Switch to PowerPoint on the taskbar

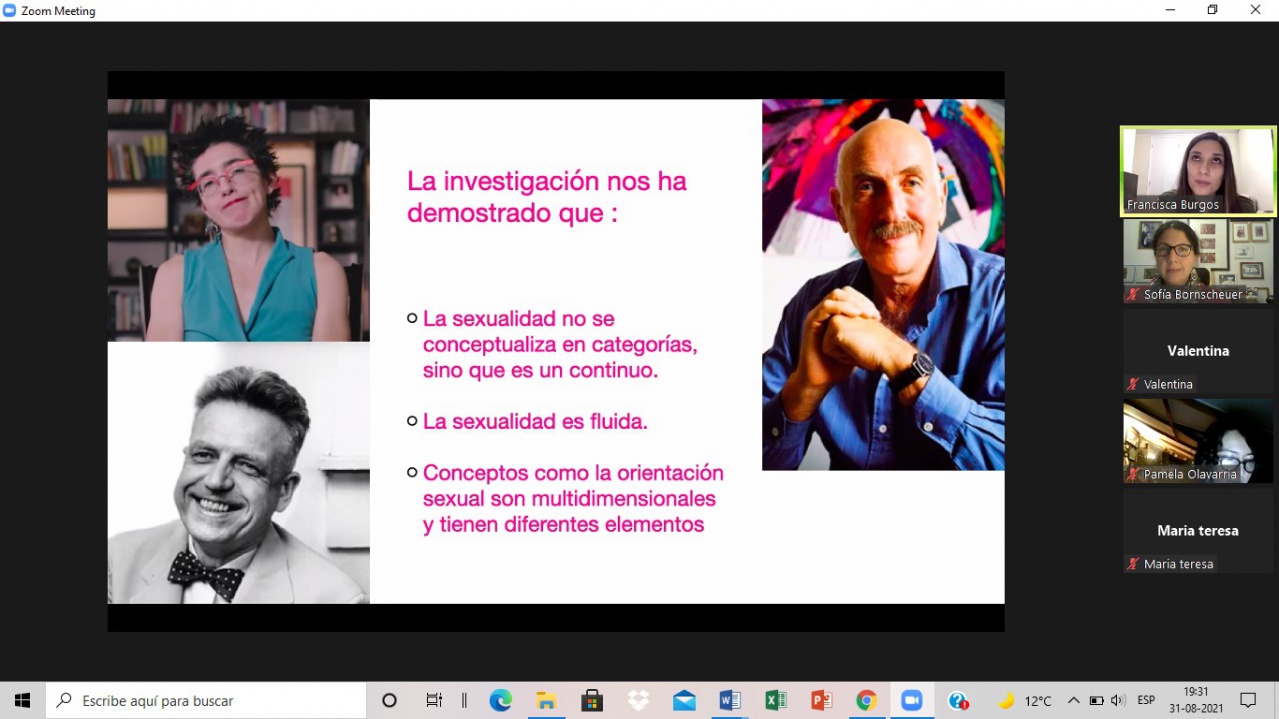(822, 700)
